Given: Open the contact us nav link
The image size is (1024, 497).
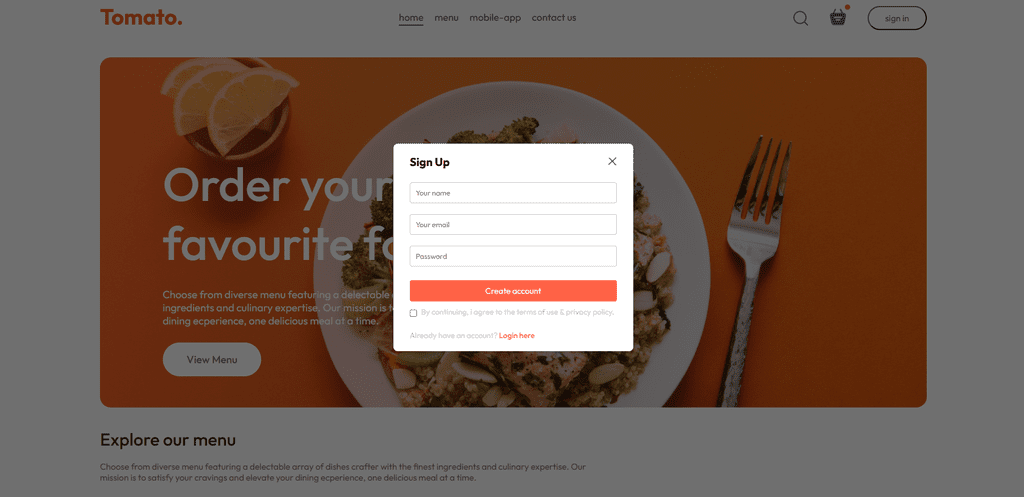Looking at the screenshot, I should tap(554, 18).
